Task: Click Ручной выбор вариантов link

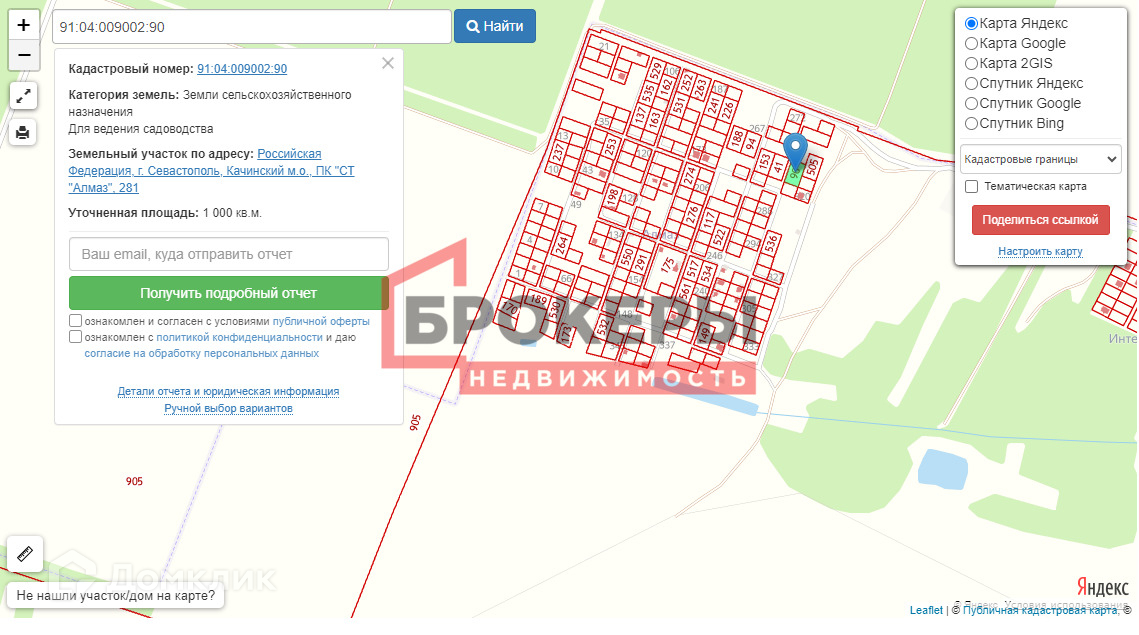Action: pyautogui.click(x=228, y=408)
